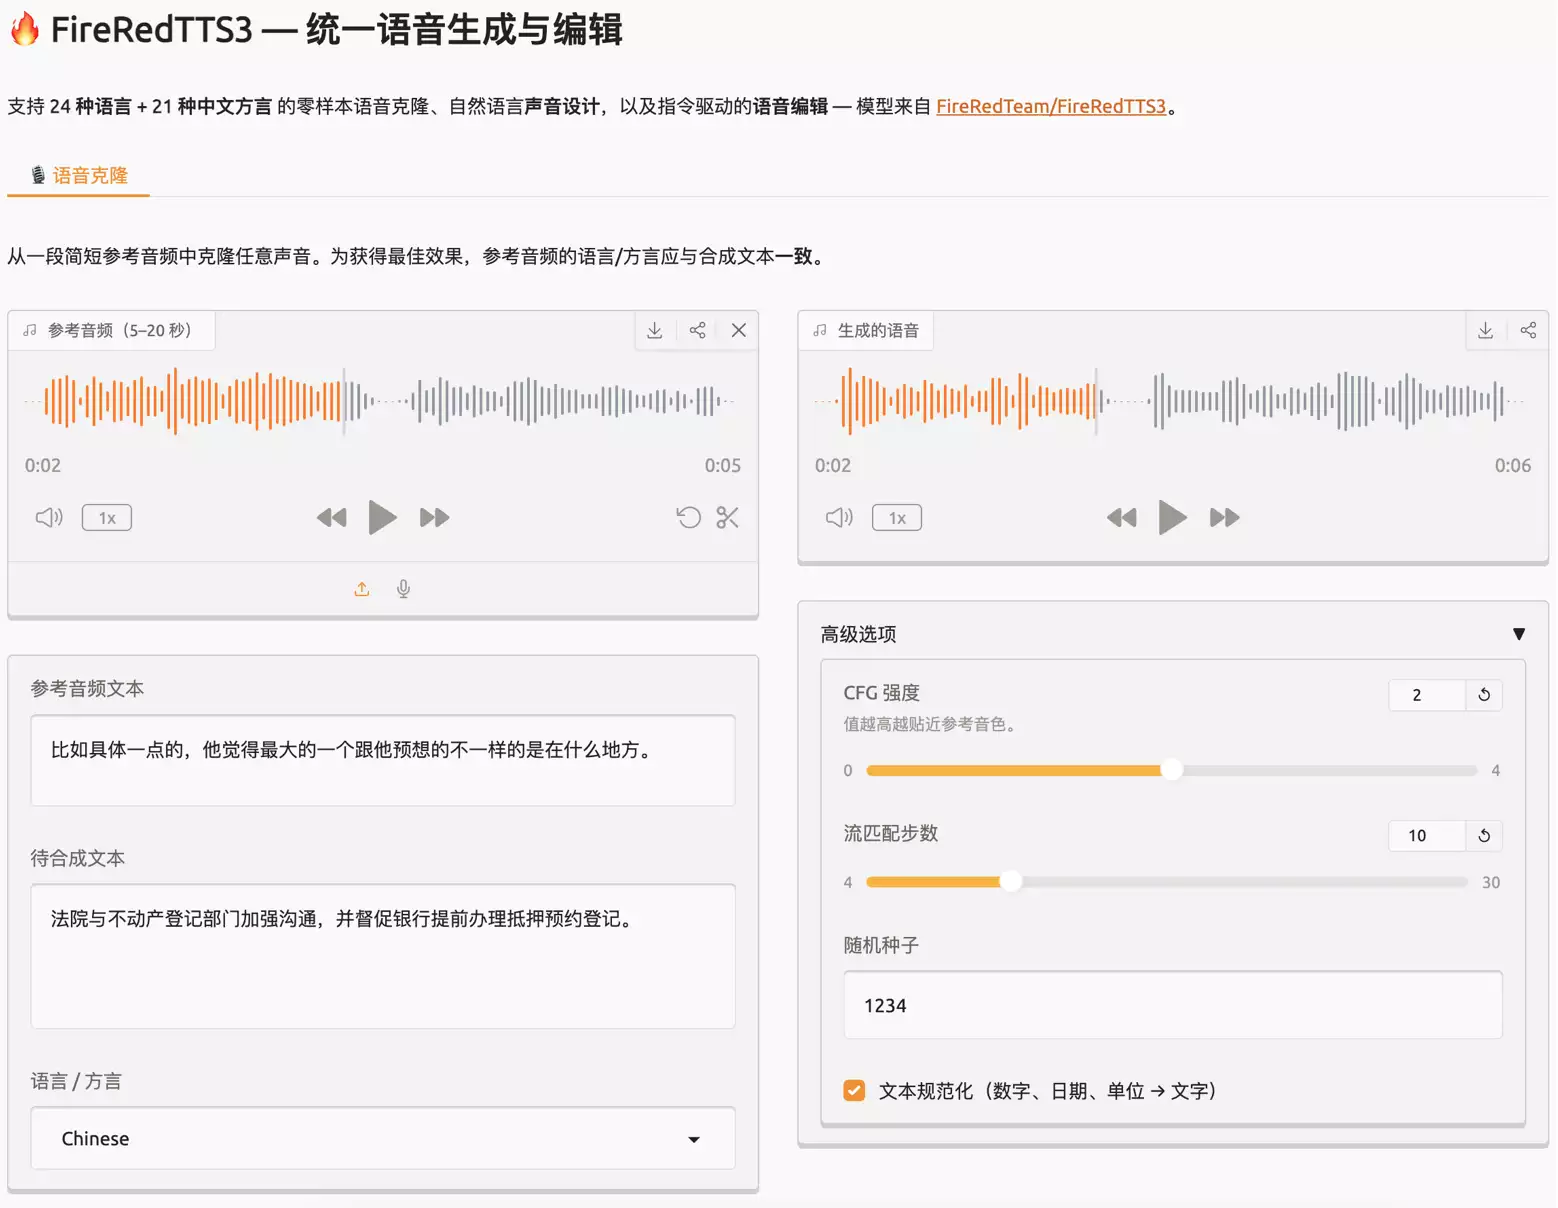1558x1208 pixels.
Task: Open the 语言 / 方言 dropdown
Action: pyautogui.click(x=383, y=1138)
